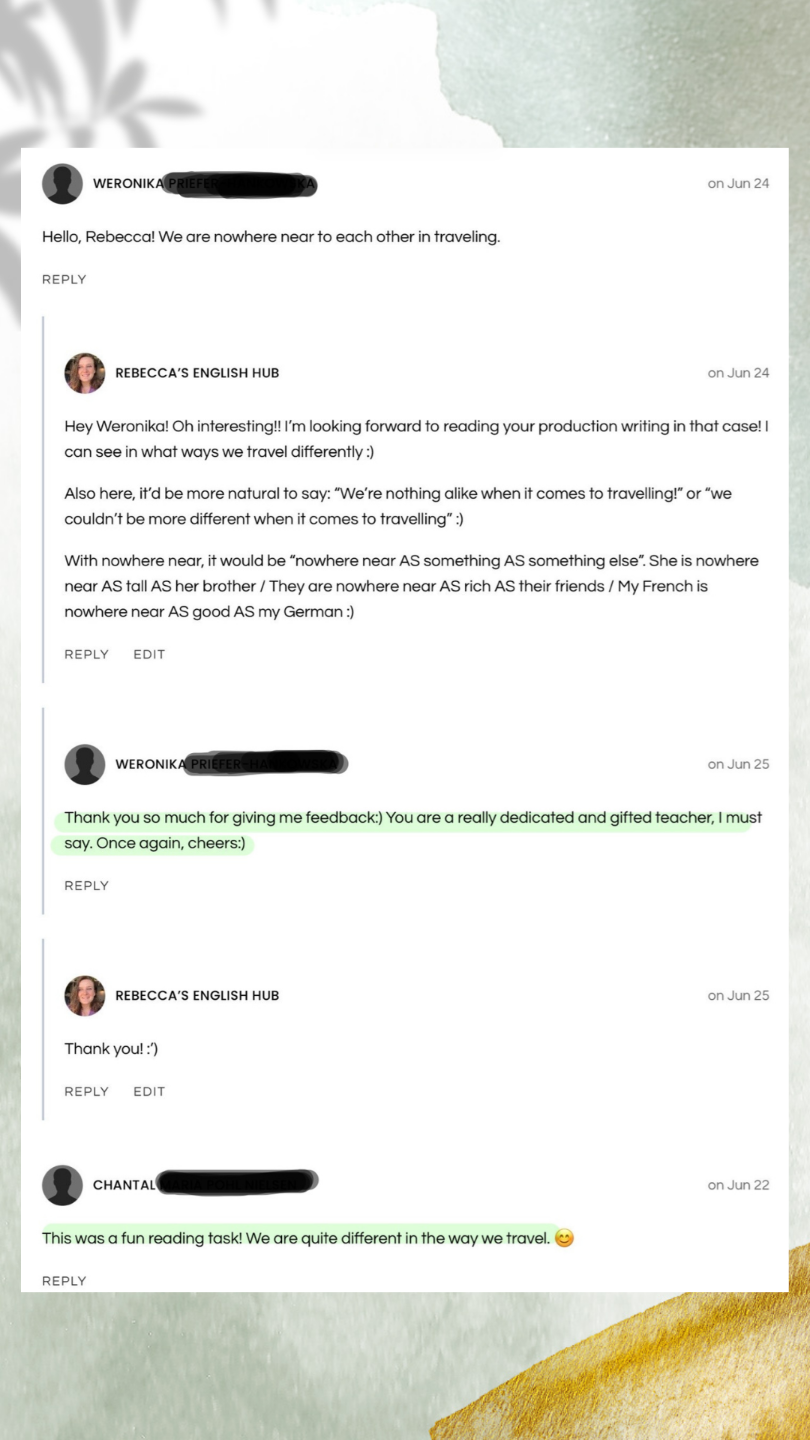The width and height of the screenshot is (810, 1440).
Task: Open Rebecca's English Hub name on Jun 24
Action: click(197, 373)
